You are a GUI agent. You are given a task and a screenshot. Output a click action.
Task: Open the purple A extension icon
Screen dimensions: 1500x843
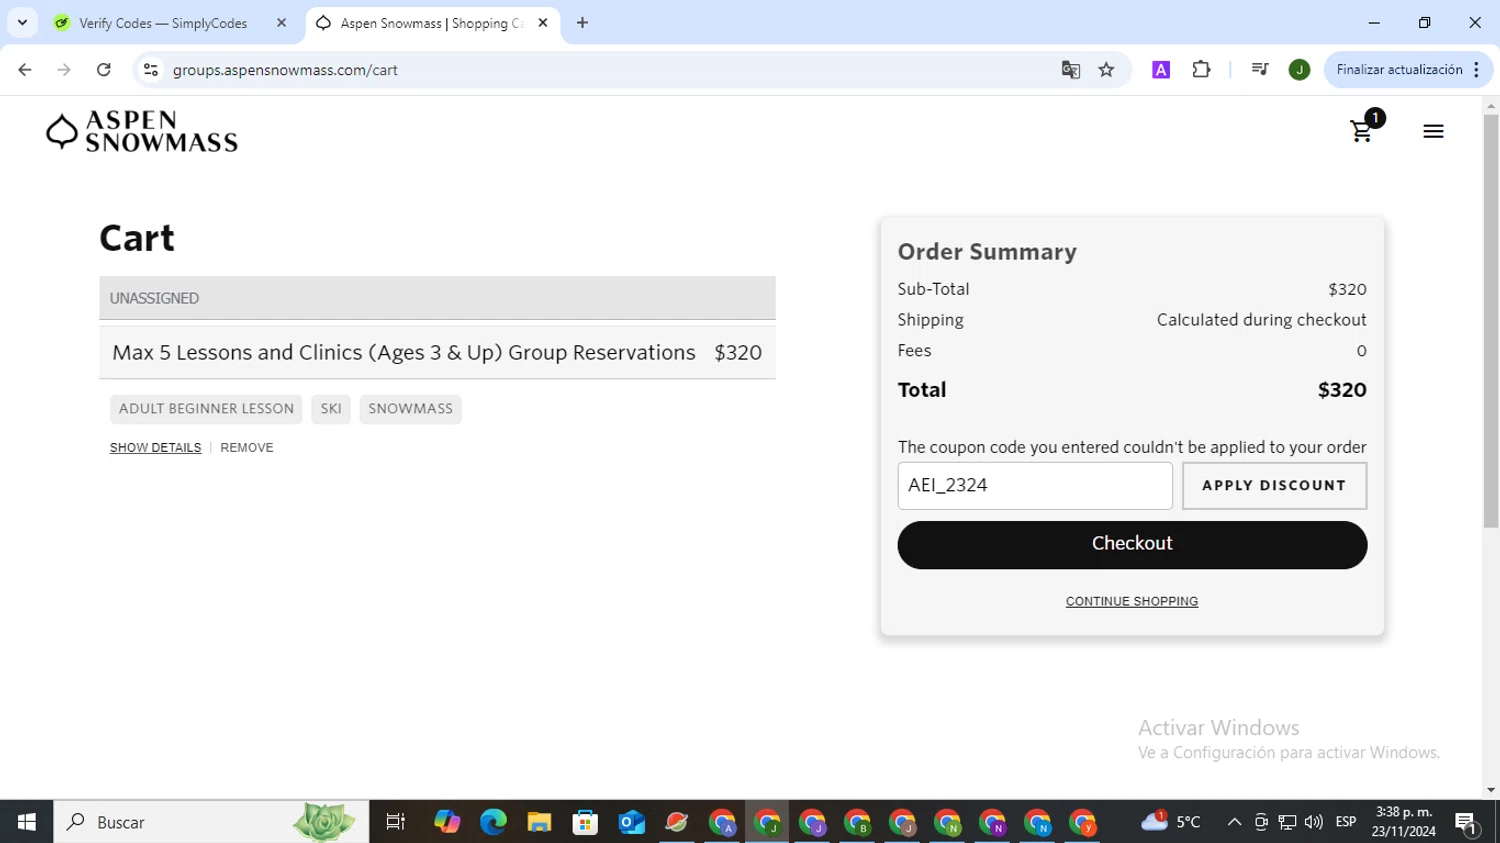(1161, 70)
